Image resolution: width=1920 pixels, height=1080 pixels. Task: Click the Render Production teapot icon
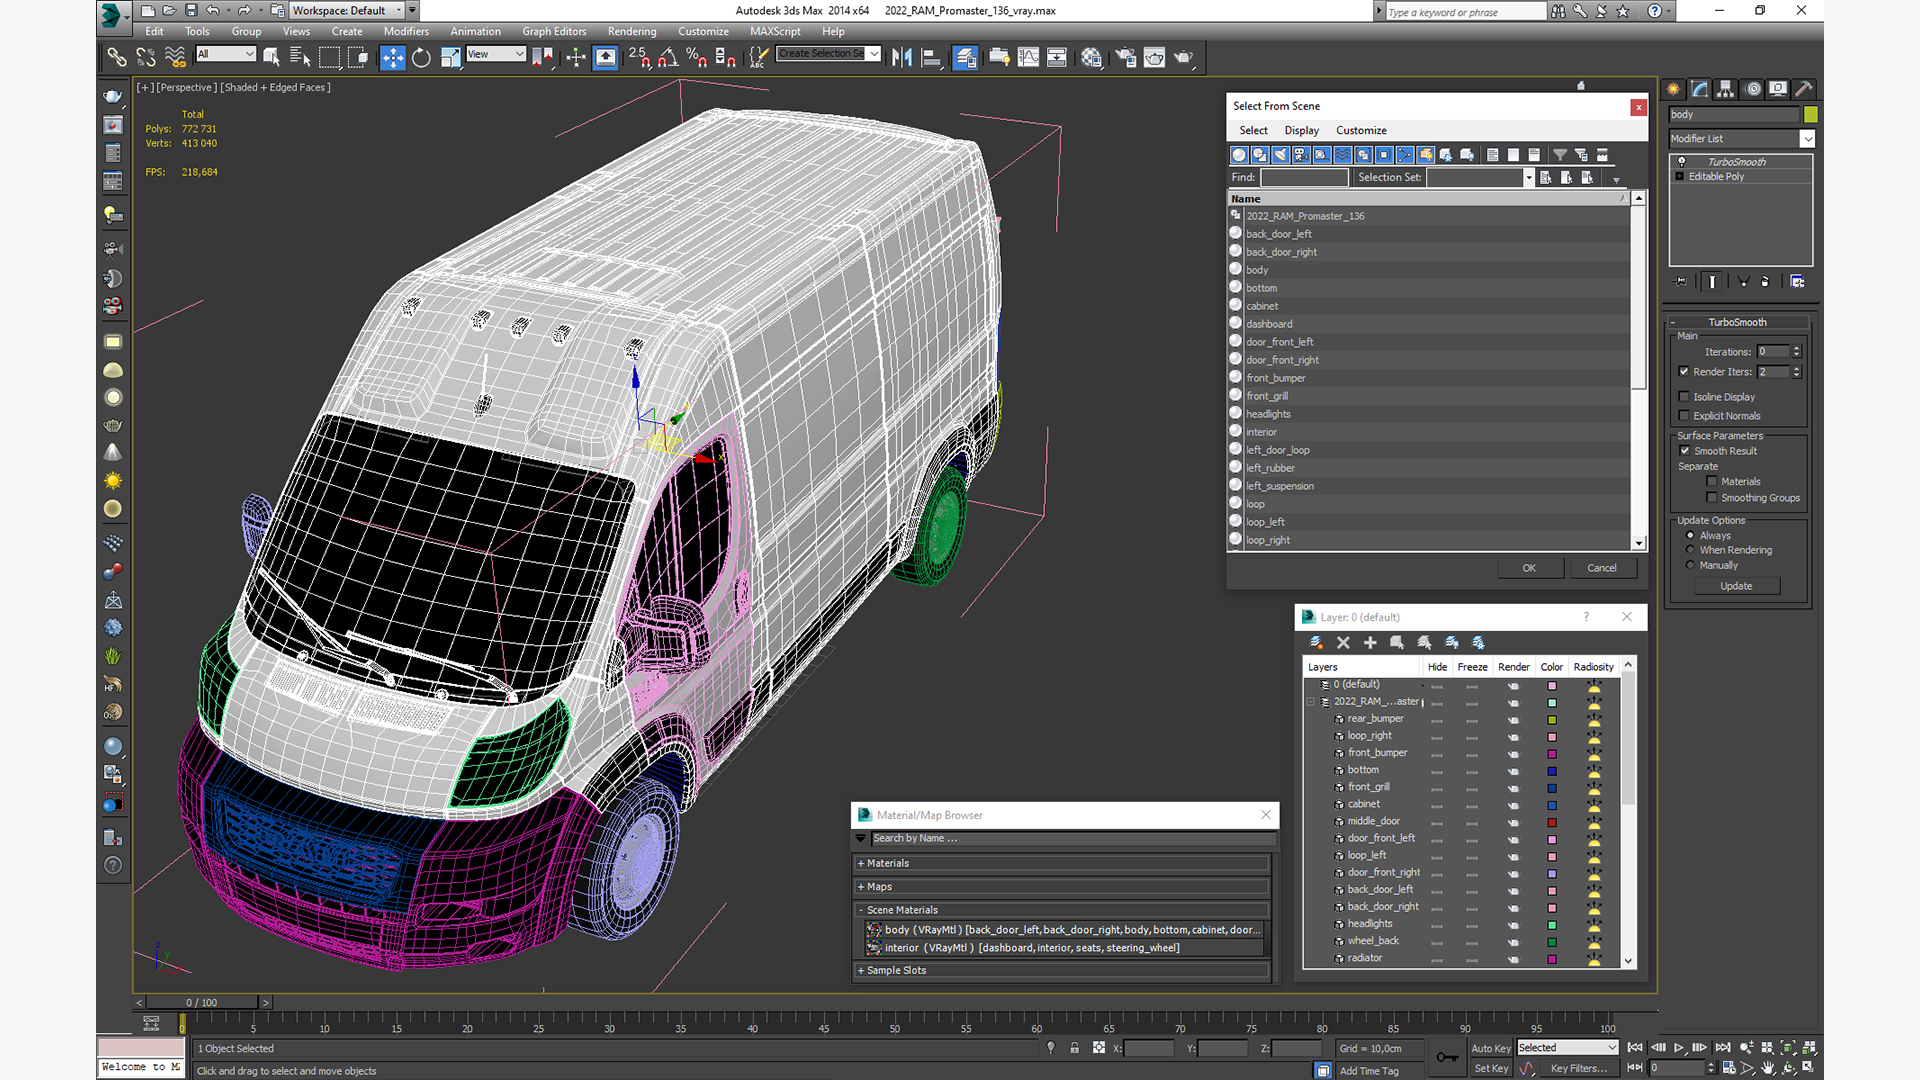coord(1183,57)
